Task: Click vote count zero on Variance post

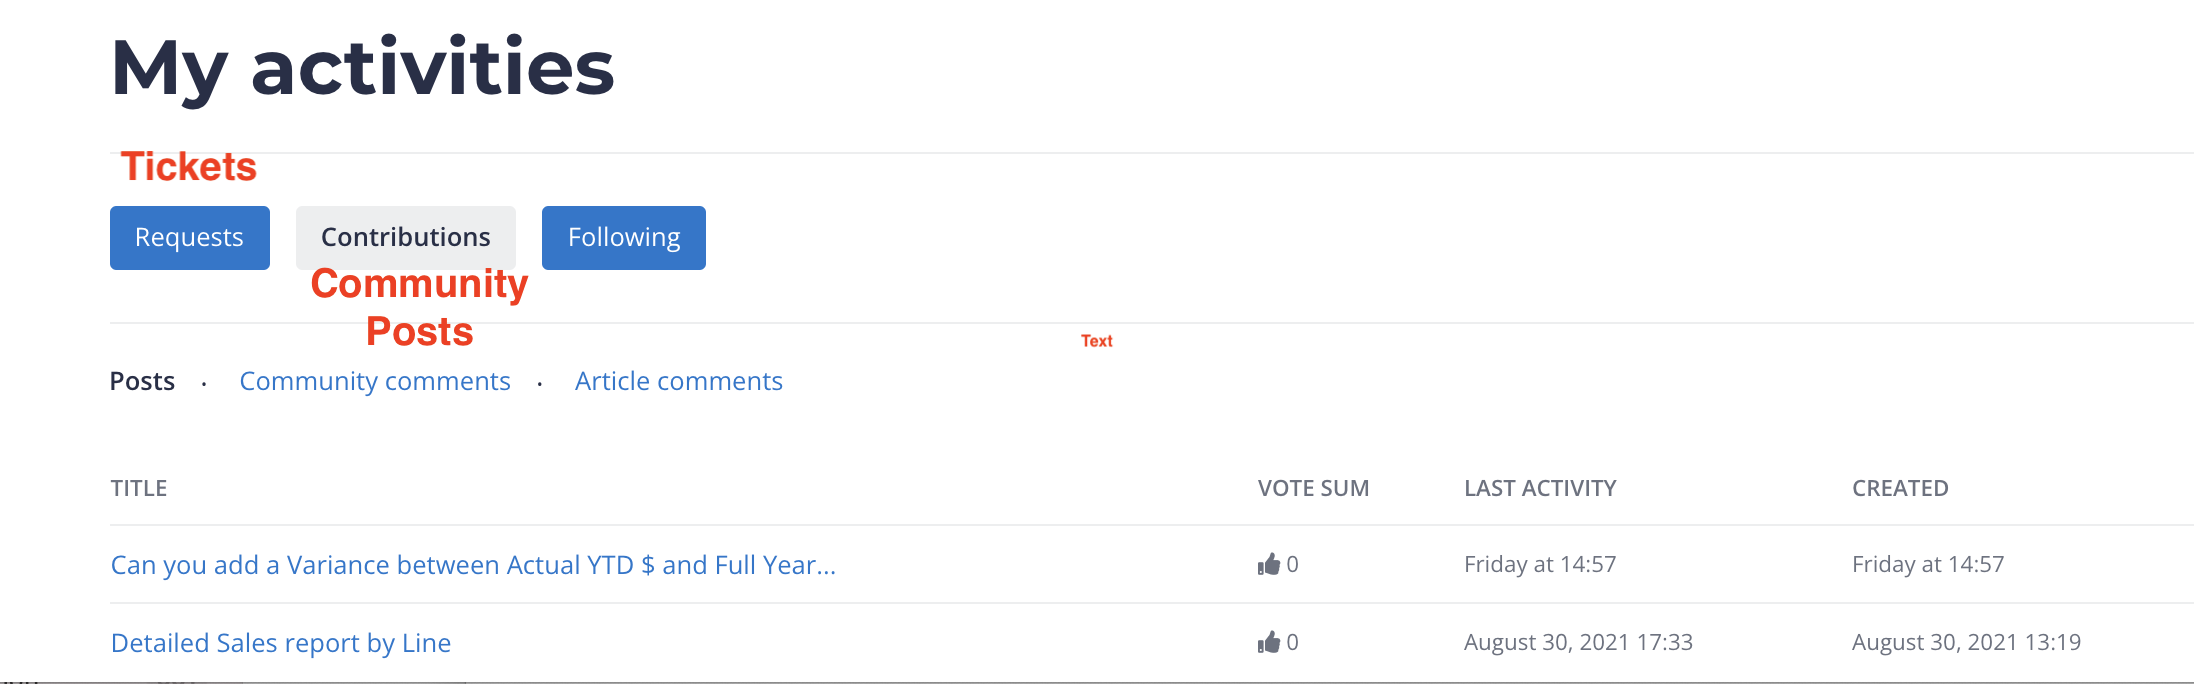Action: 1293,564
